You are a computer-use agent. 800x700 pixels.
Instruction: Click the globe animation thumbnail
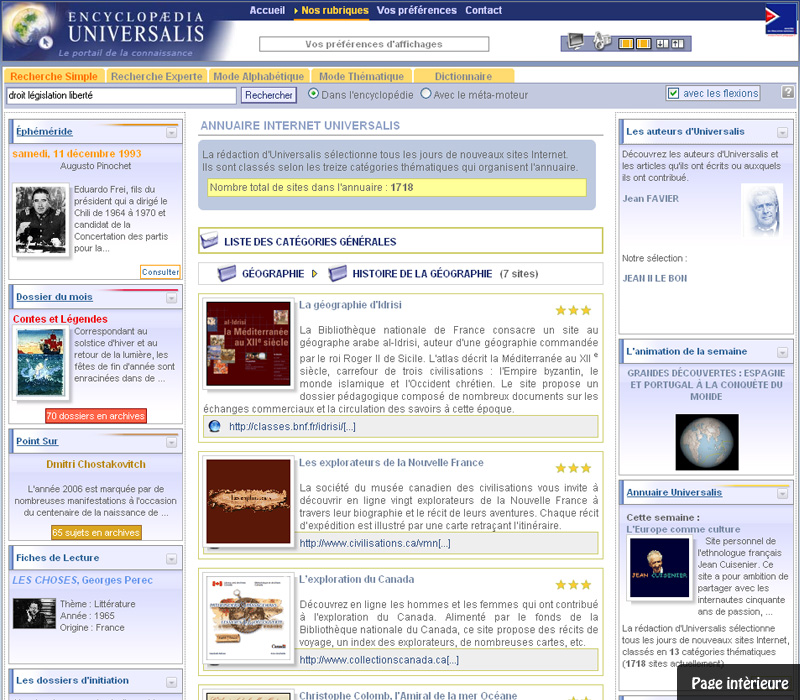click(x=707, y=442)
